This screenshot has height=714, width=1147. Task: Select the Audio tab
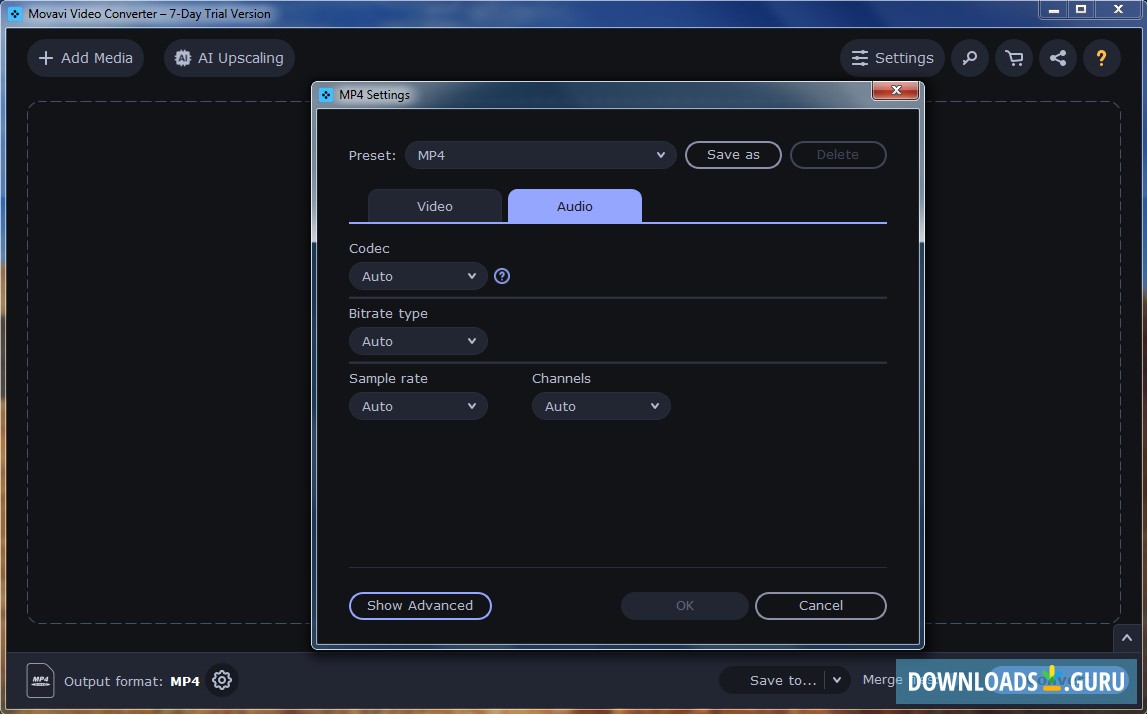click(575, 206)
